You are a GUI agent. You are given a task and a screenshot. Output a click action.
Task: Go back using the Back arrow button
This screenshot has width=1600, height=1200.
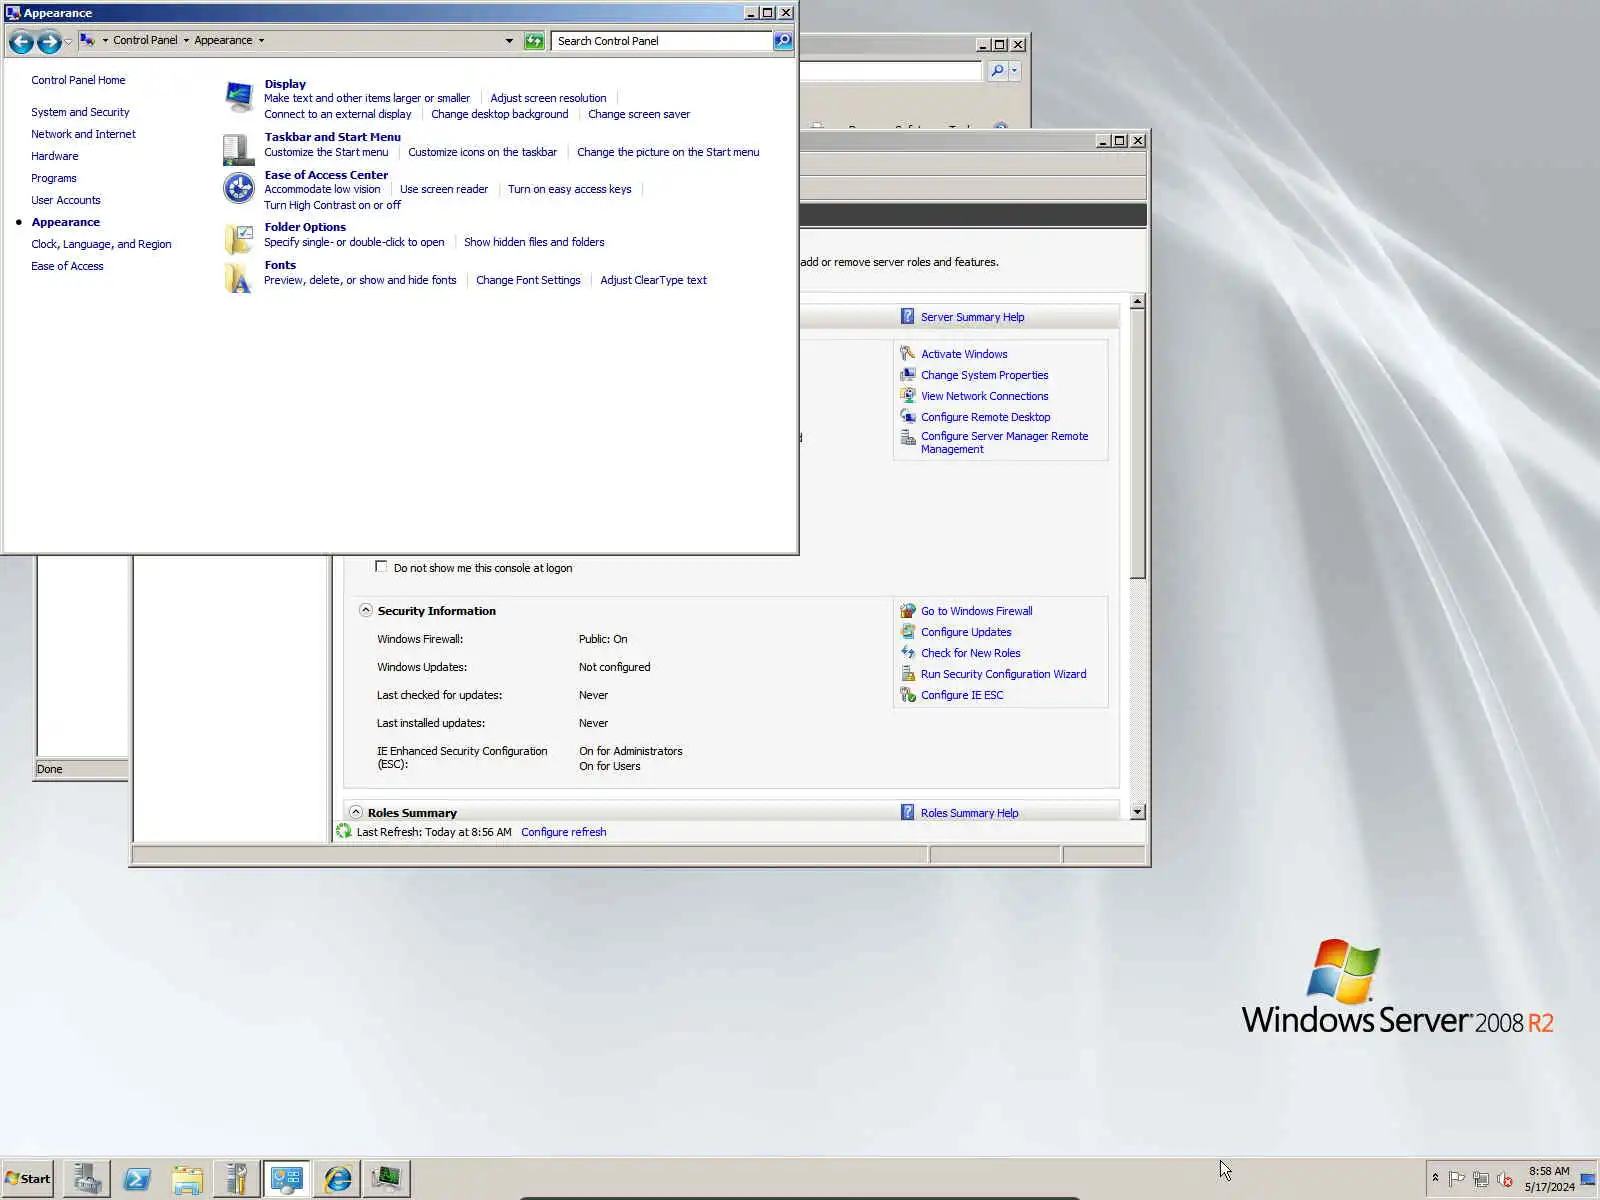click(21, 41)
